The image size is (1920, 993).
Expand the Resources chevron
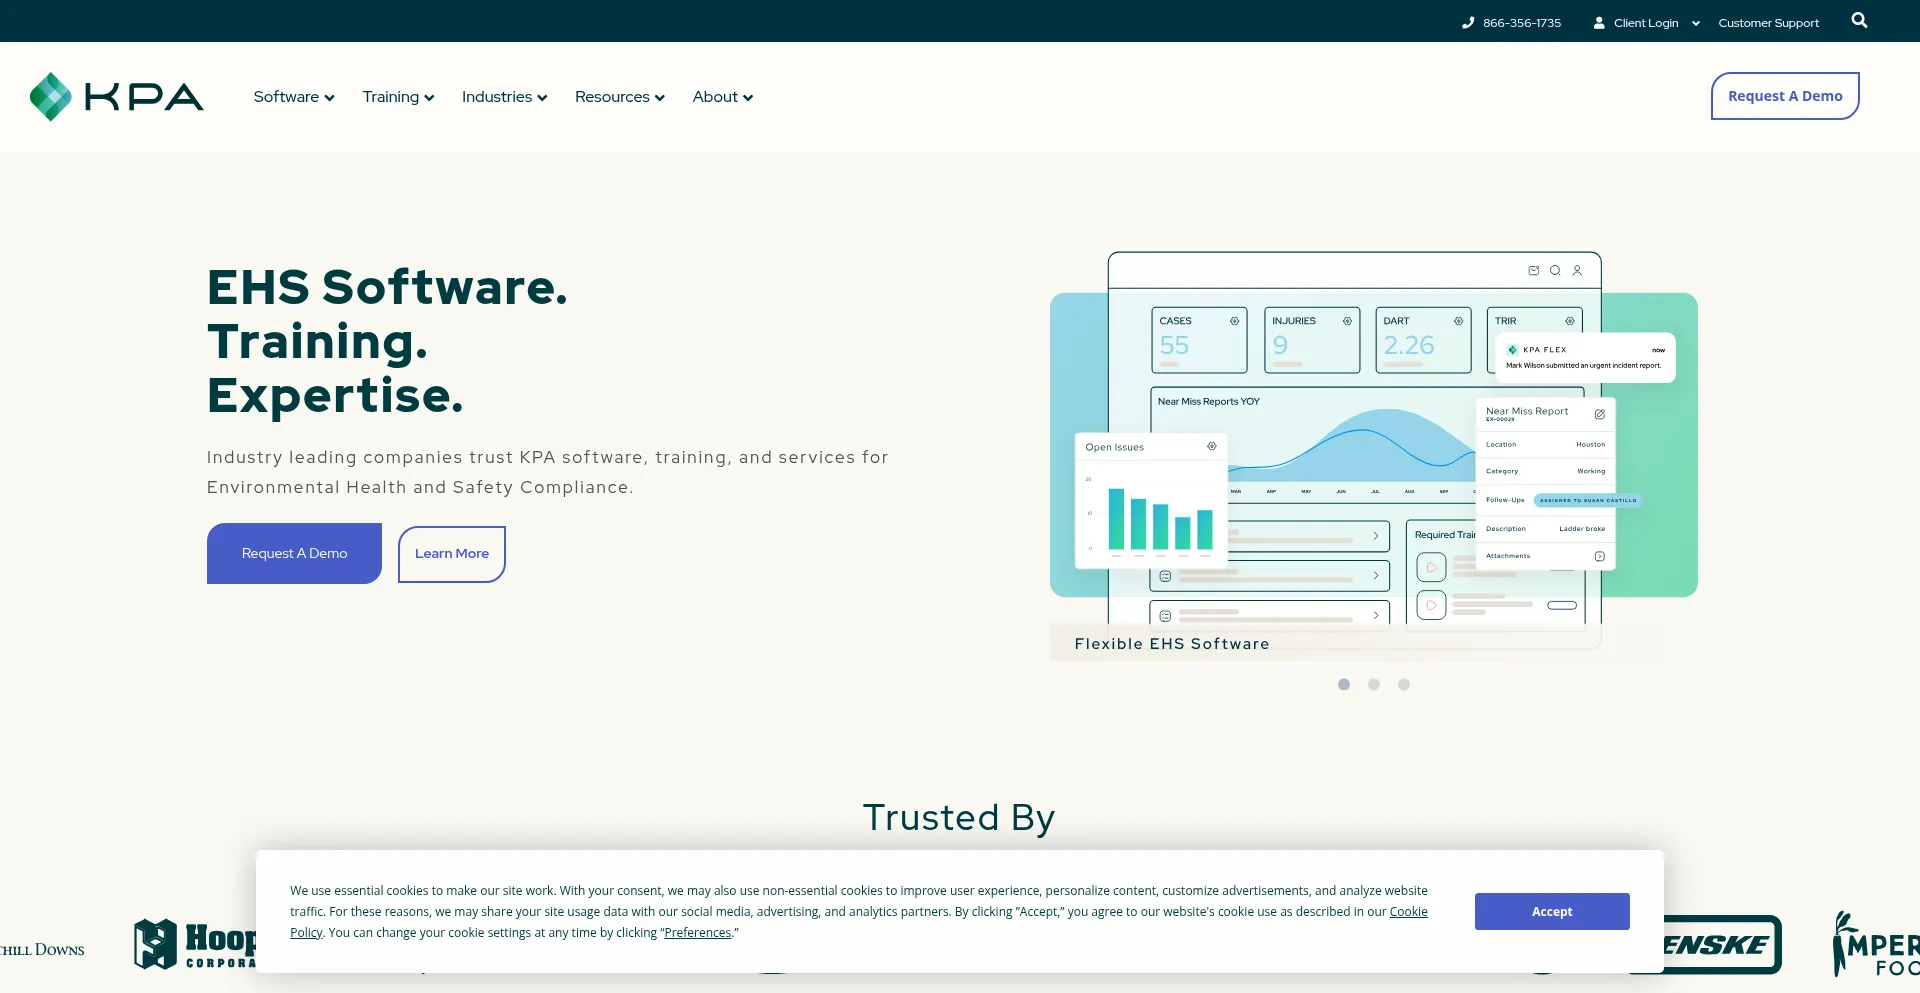click(x=659, y=98)
